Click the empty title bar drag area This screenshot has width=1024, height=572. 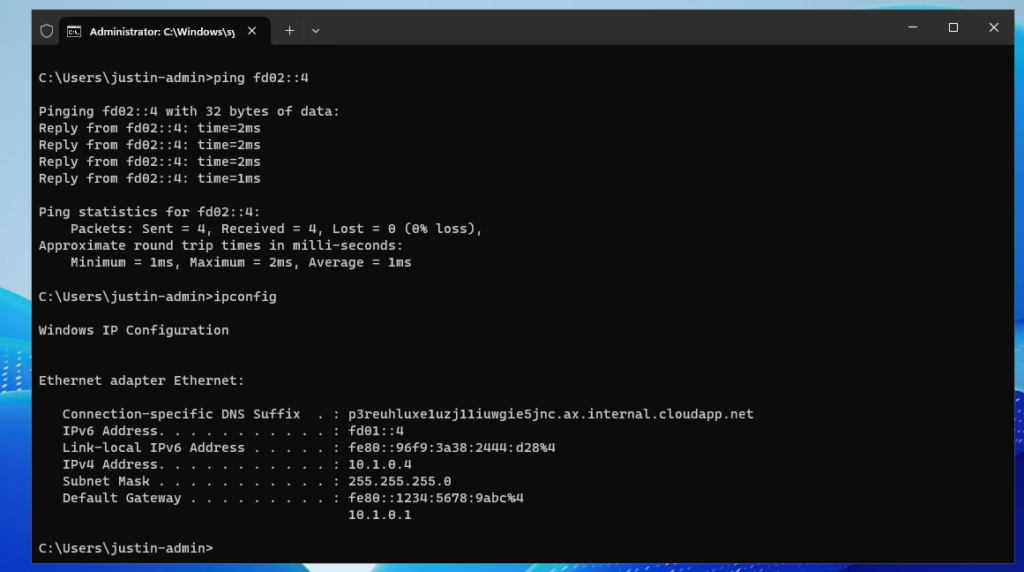pyautogui.click(x=600, y=30)
